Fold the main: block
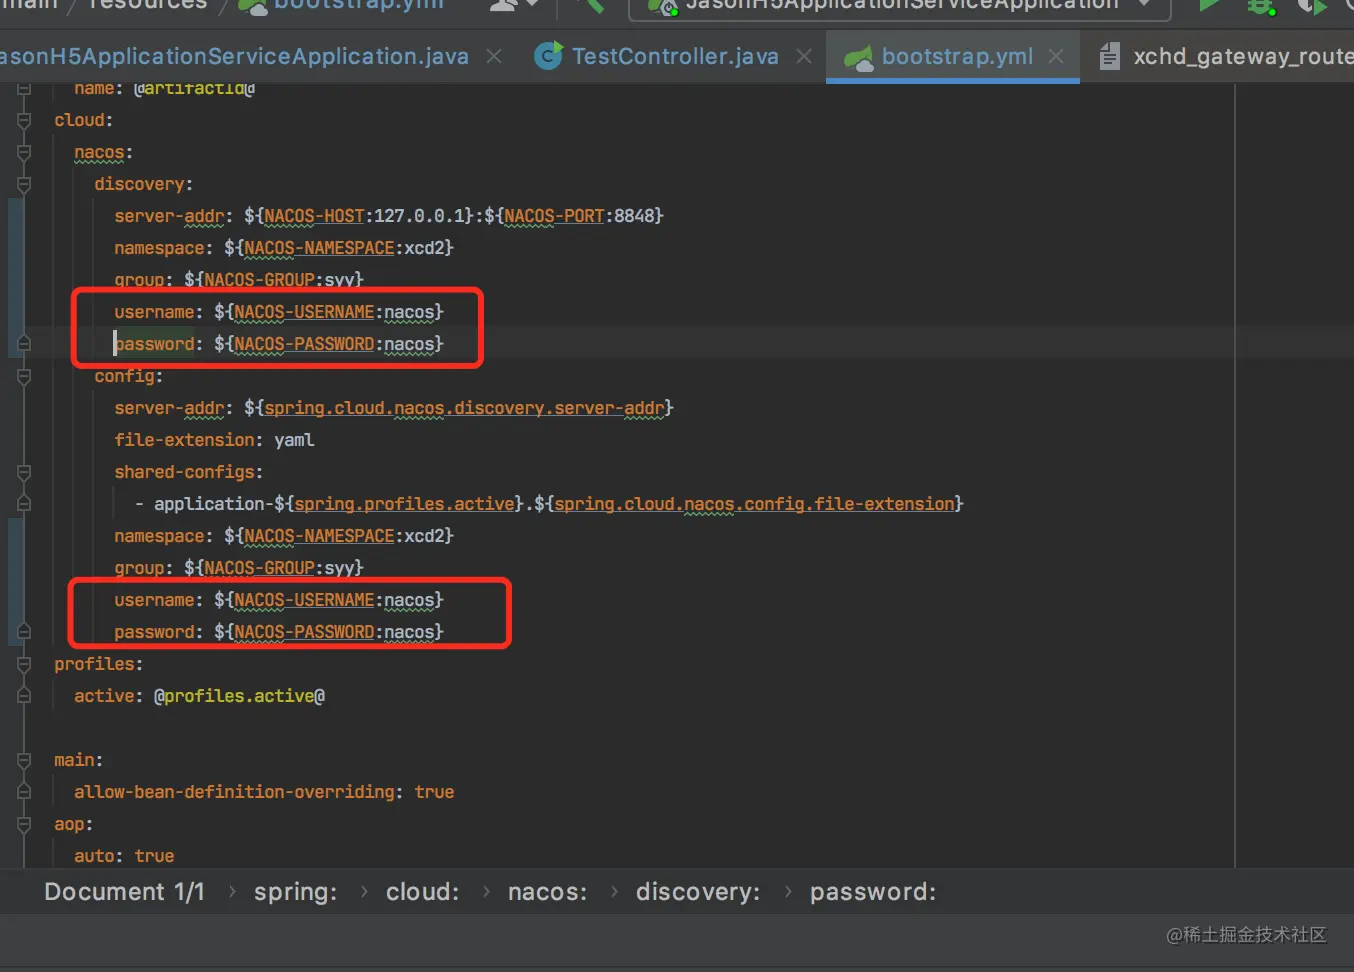Screen dimensions: 1354x972 pos(24,760)
